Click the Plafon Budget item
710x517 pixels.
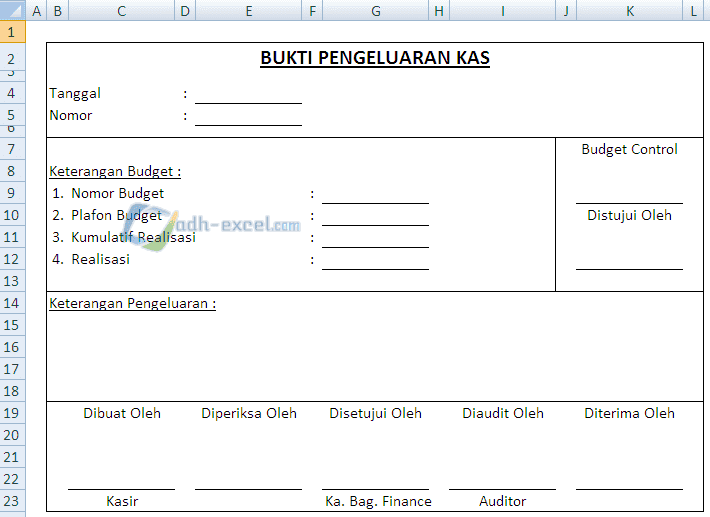click(x=107, y=215)
